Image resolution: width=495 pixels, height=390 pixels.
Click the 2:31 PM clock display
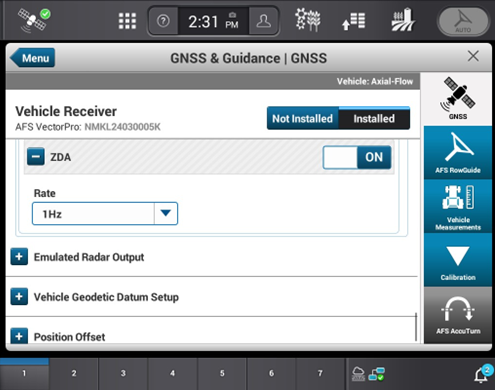[213, 22]
